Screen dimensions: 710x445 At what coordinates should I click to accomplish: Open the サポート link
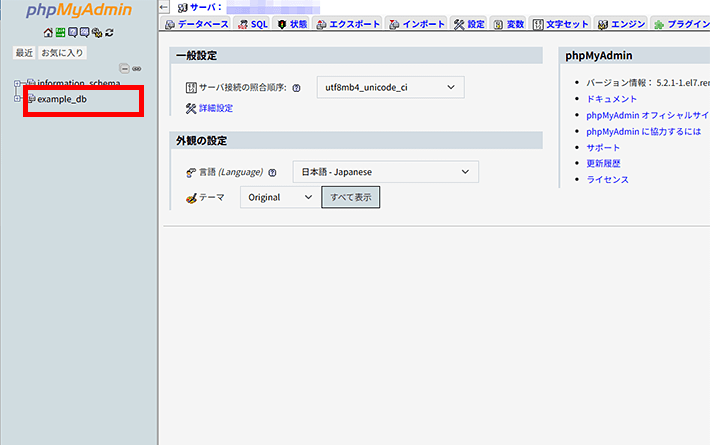click(603, 148)
